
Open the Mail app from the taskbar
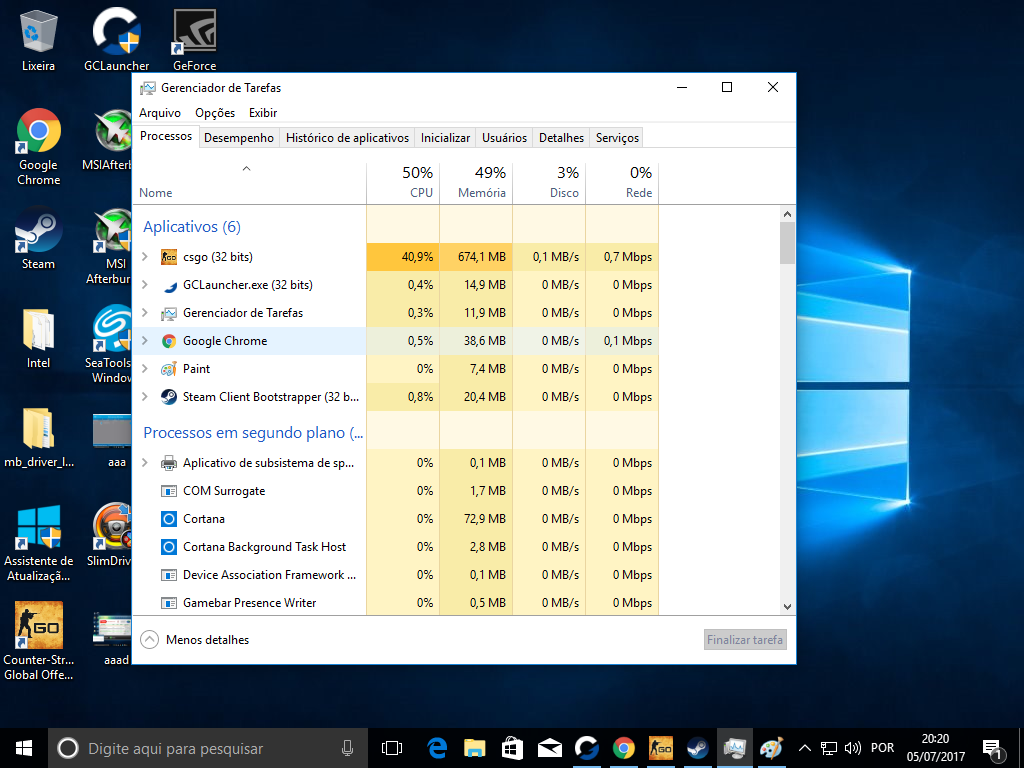(x=549, y=748)
